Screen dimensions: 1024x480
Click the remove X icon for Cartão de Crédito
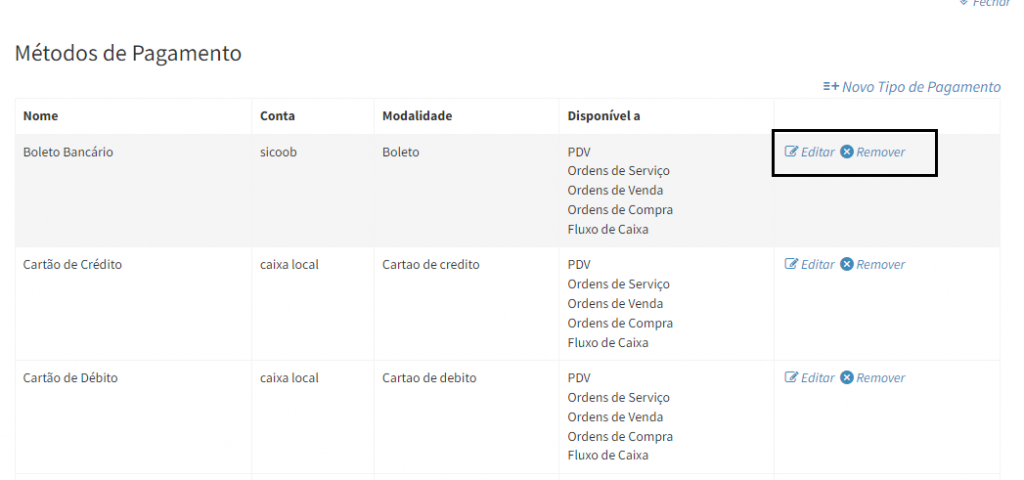(x=847, y=265)
